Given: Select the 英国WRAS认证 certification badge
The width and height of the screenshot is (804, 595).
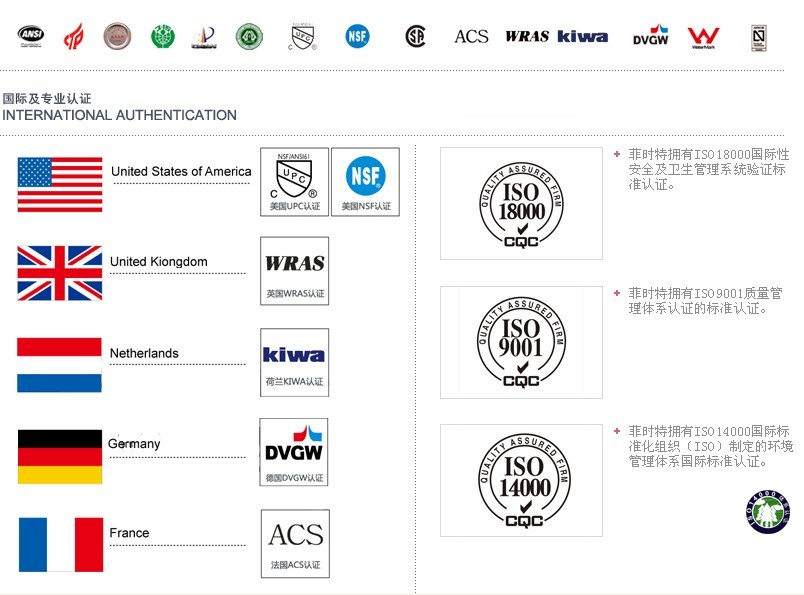Looking at the screenshot, I should pos(294,270).
